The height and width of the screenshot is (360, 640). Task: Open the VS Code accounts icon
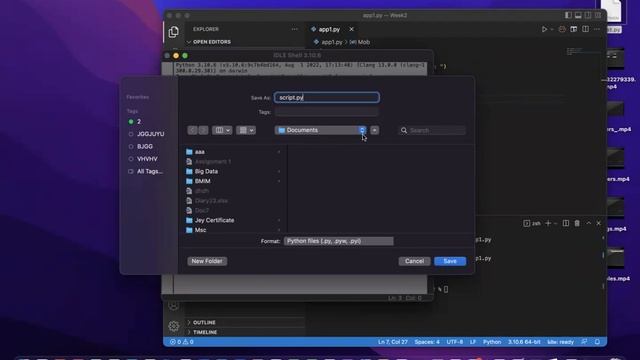tap(173, 305)
